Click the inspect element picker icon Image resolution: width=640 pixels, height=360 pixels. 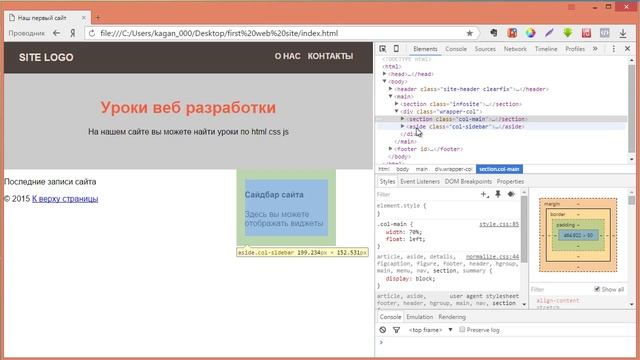382,49
